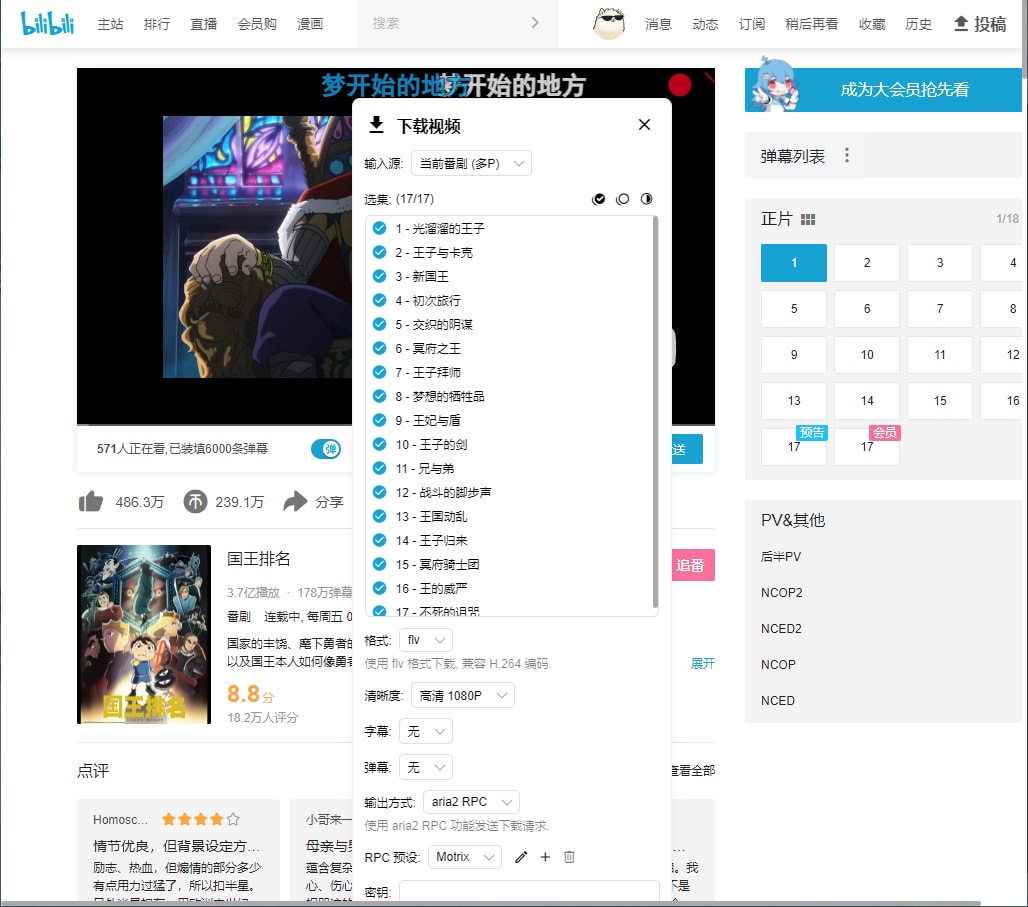Open 历史 in top navigation

(x=918, y=24)
